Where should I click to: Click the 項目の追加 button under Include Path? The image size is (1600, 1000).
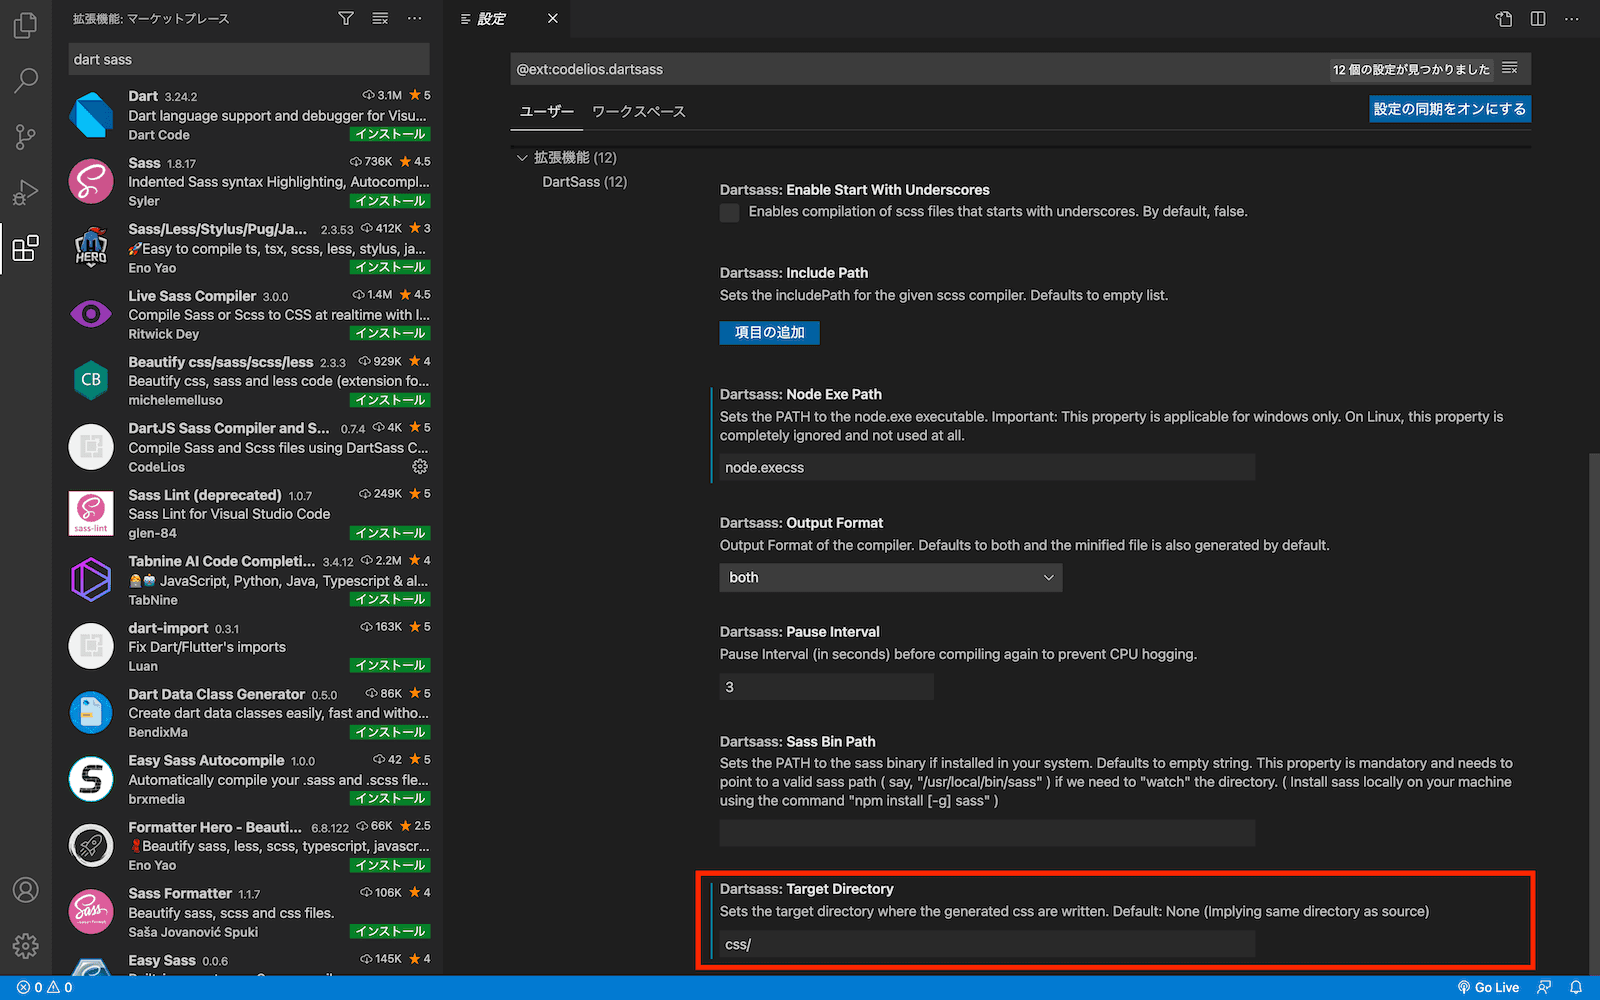pyautogui.click(x=769, y=332)
